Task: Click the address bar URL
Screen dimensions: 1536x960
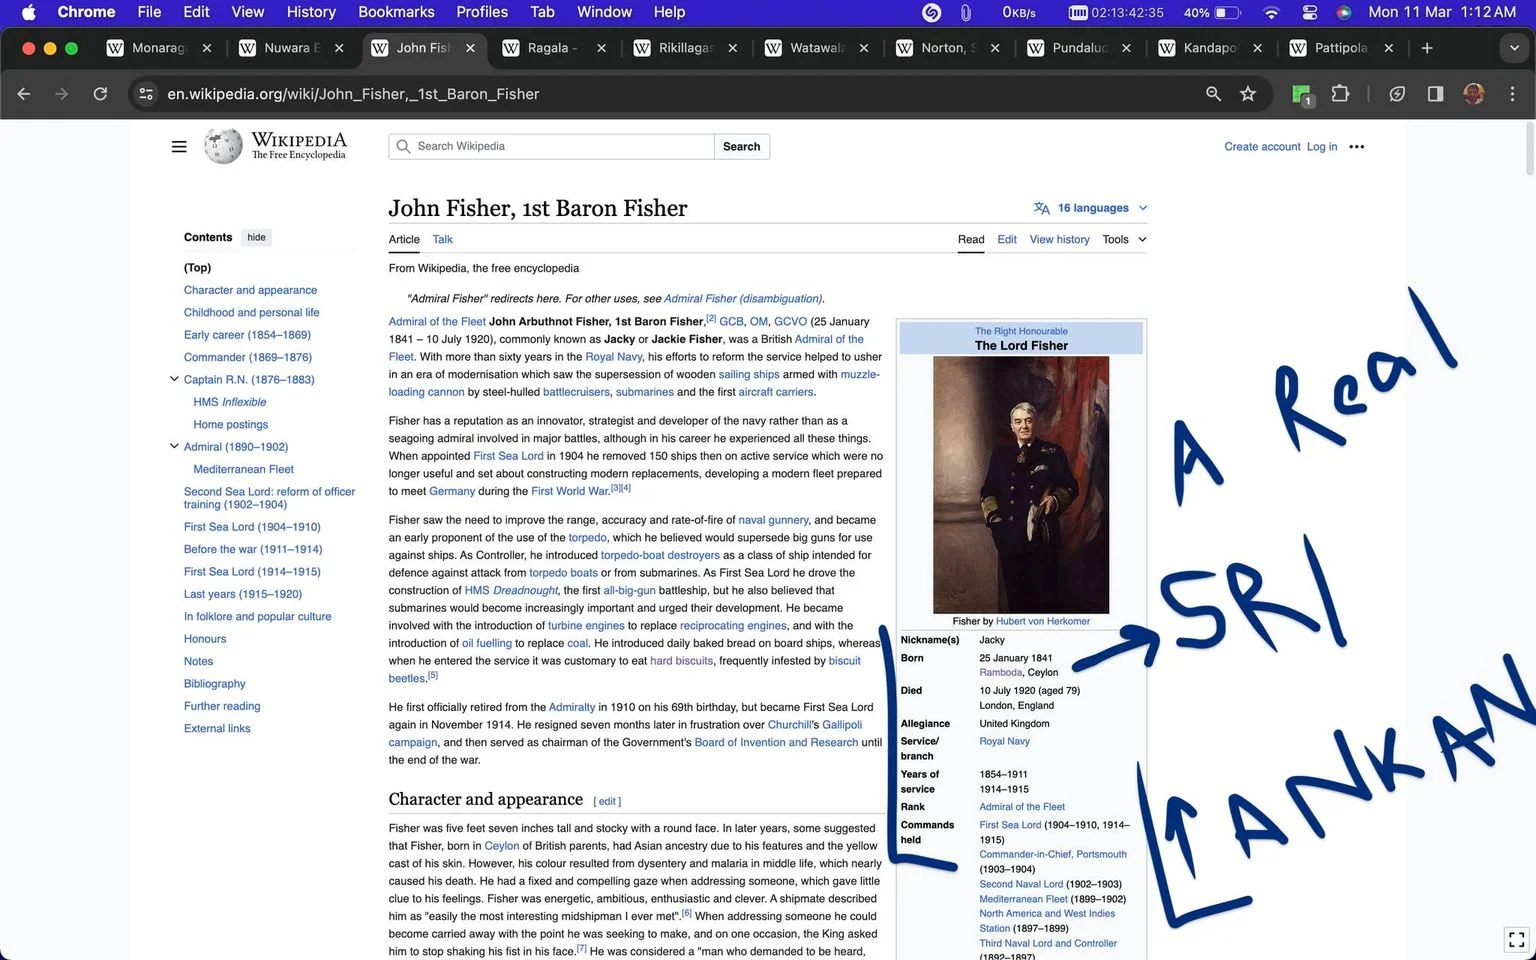Action: [x=353, y=94]
